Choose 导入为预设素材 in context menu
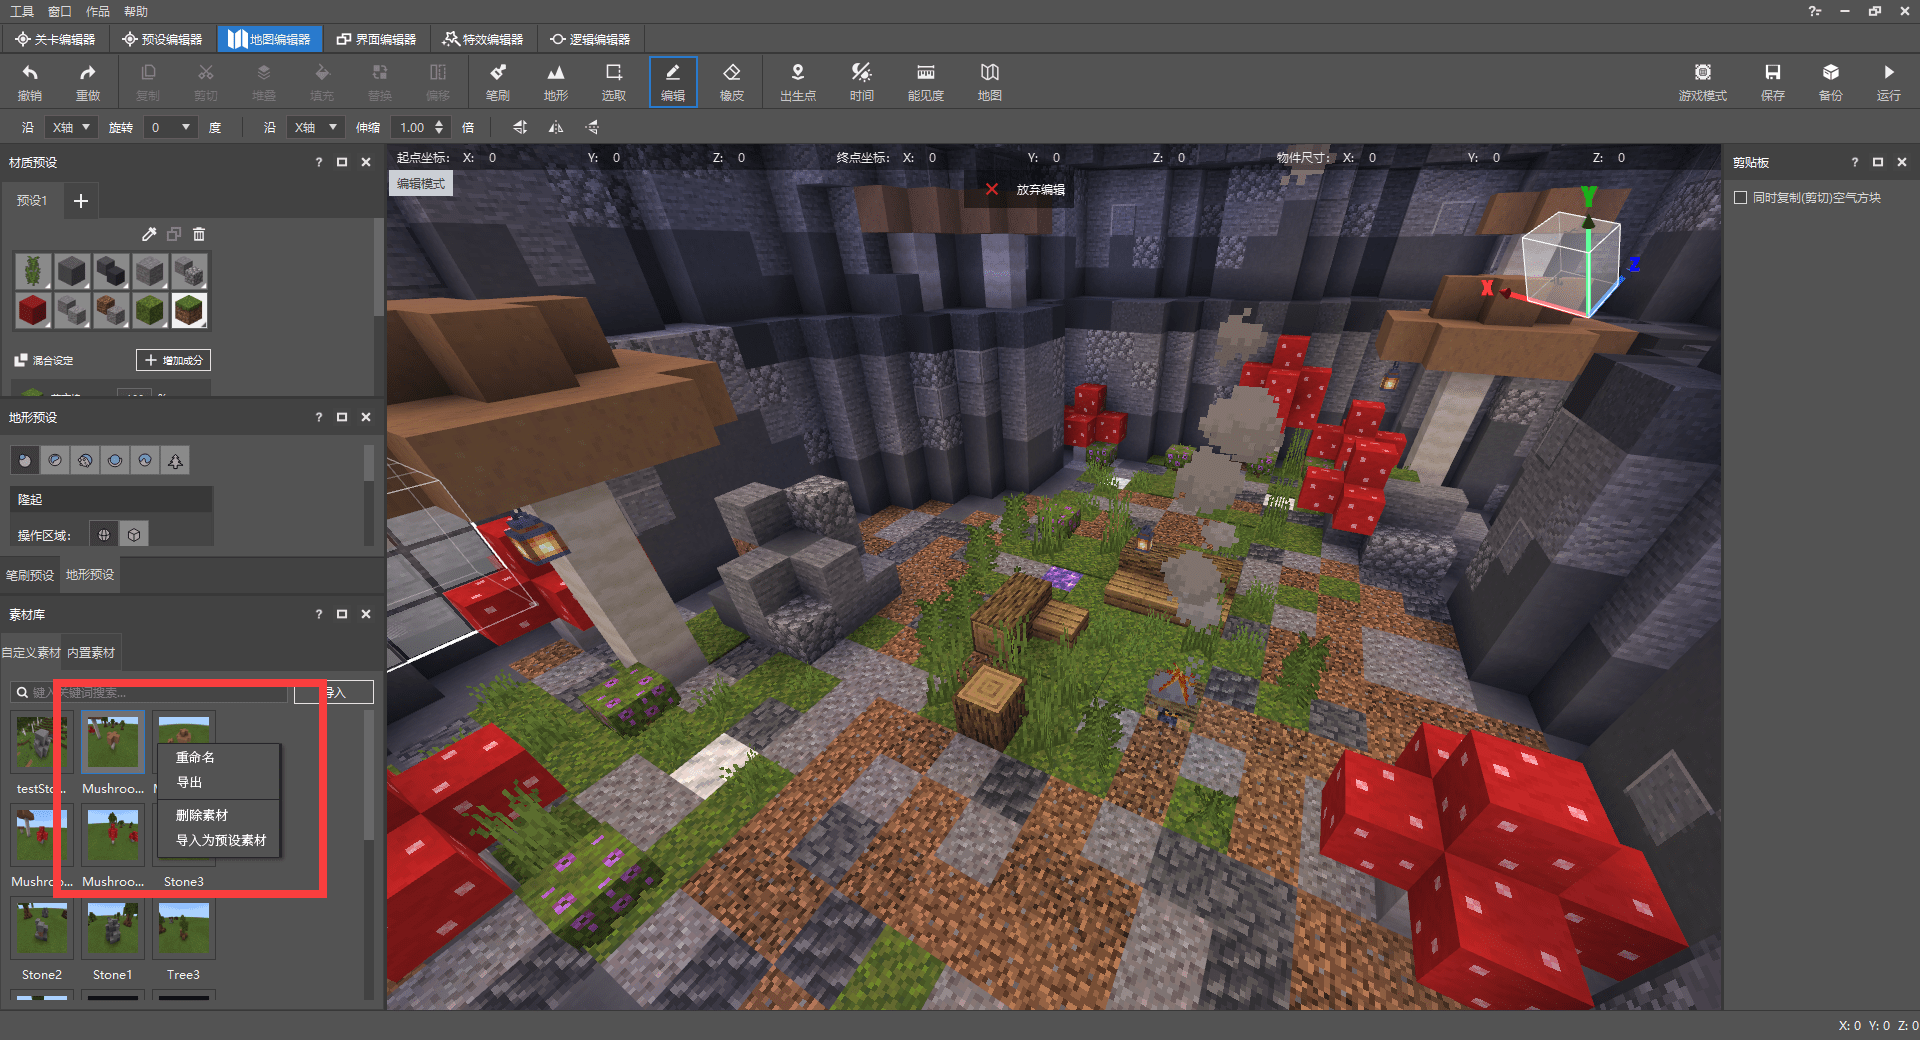1920x1040 pixels. coord(219,840)
